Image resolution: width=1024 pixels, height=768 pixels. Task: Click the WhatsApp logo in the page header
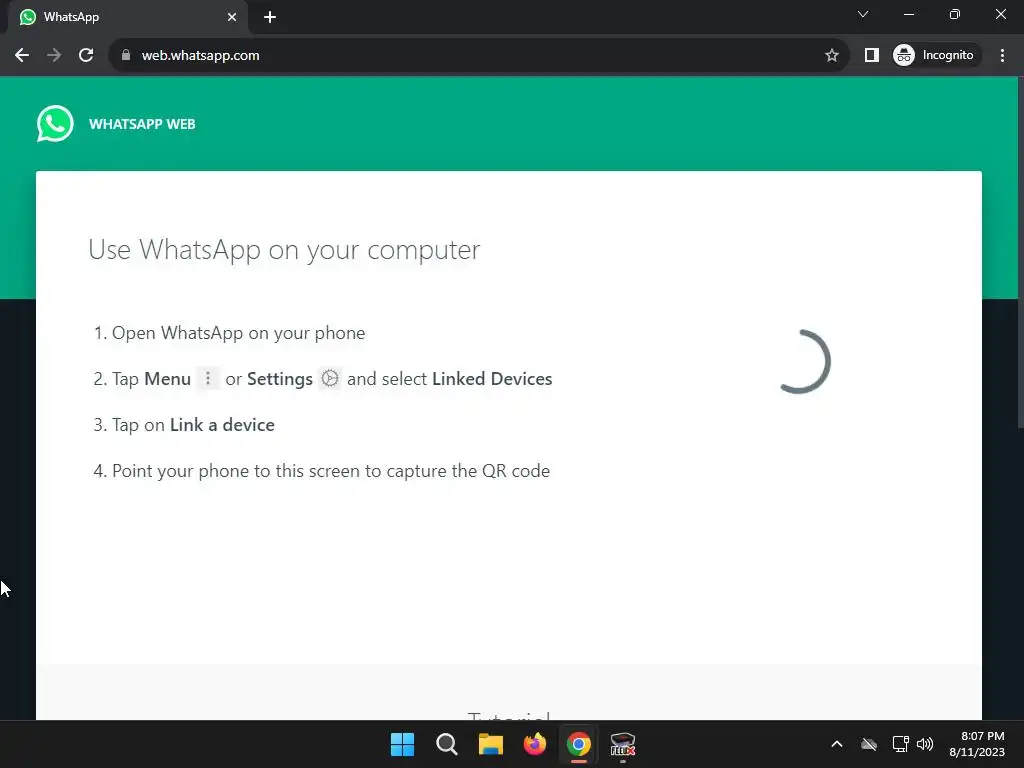pos(55,123)
